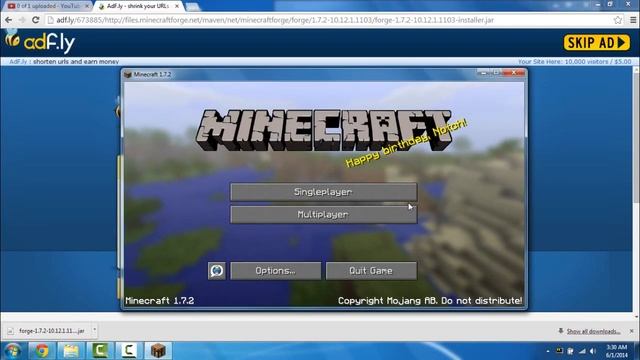The height and width of the screenshot is (360, 640).
Task: Close the YouTube tab
Action: point(87,6)
